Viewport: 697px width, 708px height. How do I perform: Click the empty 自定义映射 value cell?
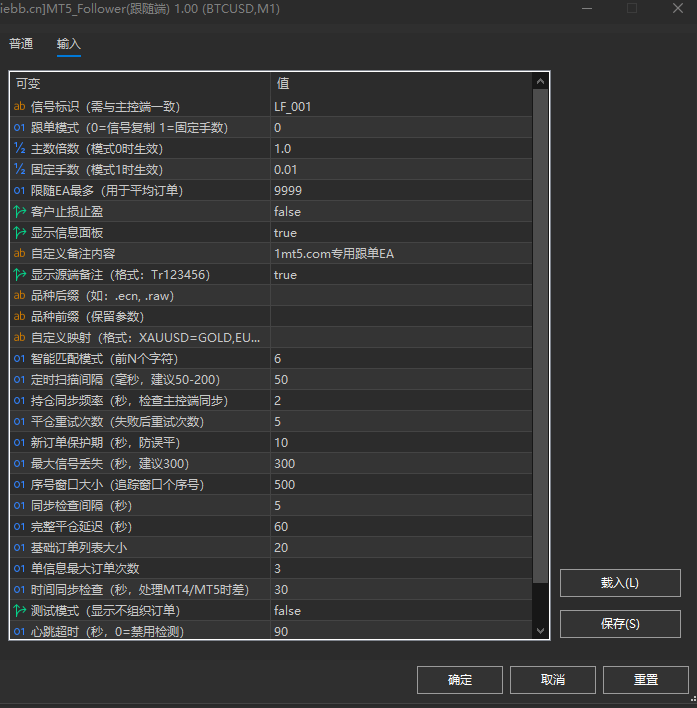click(401, 338)
